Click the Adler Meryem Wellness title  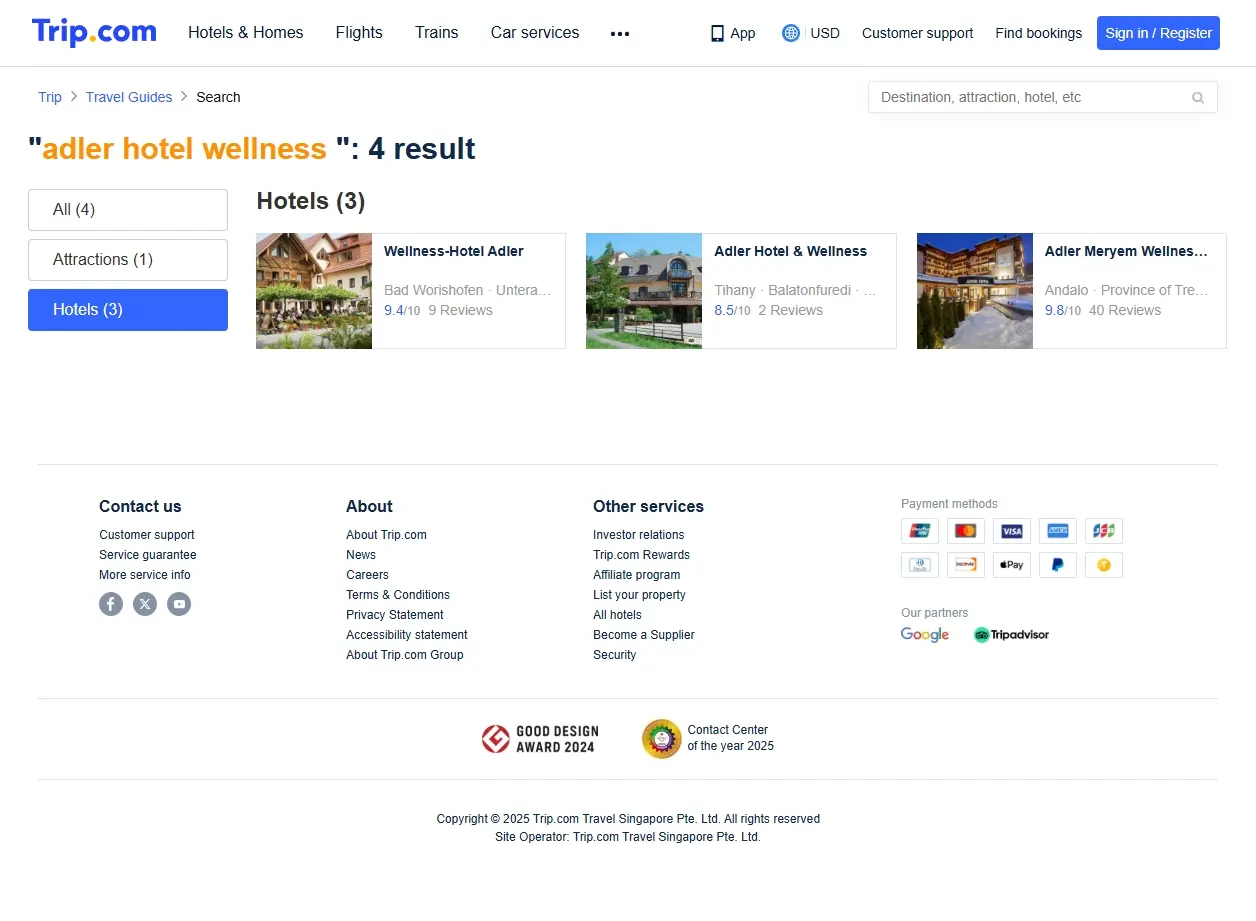[1126, 251]
